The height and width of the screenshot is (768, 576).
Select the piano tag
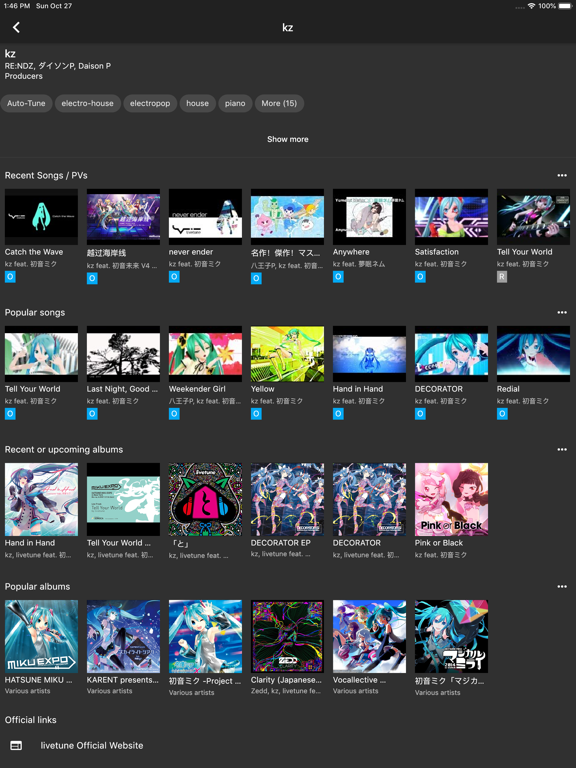point(235,103)
